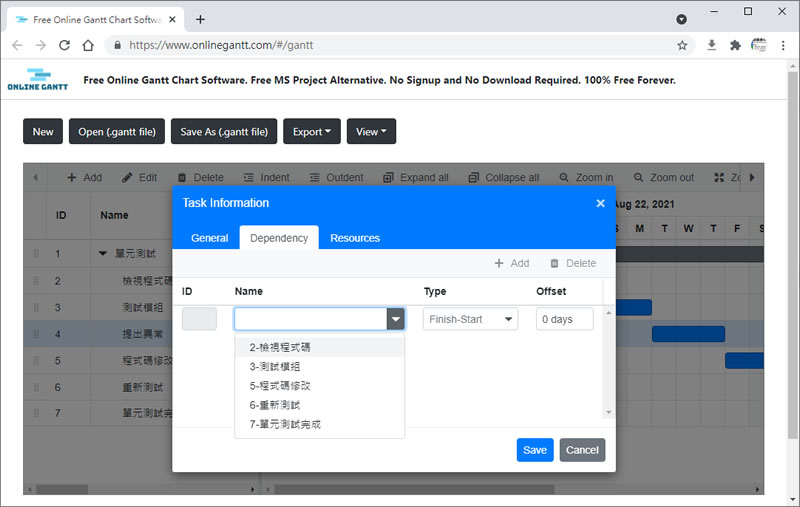Collapse all tasks in the Gantt
This screenshot has height=507, width=800.
tap(504, 178)
